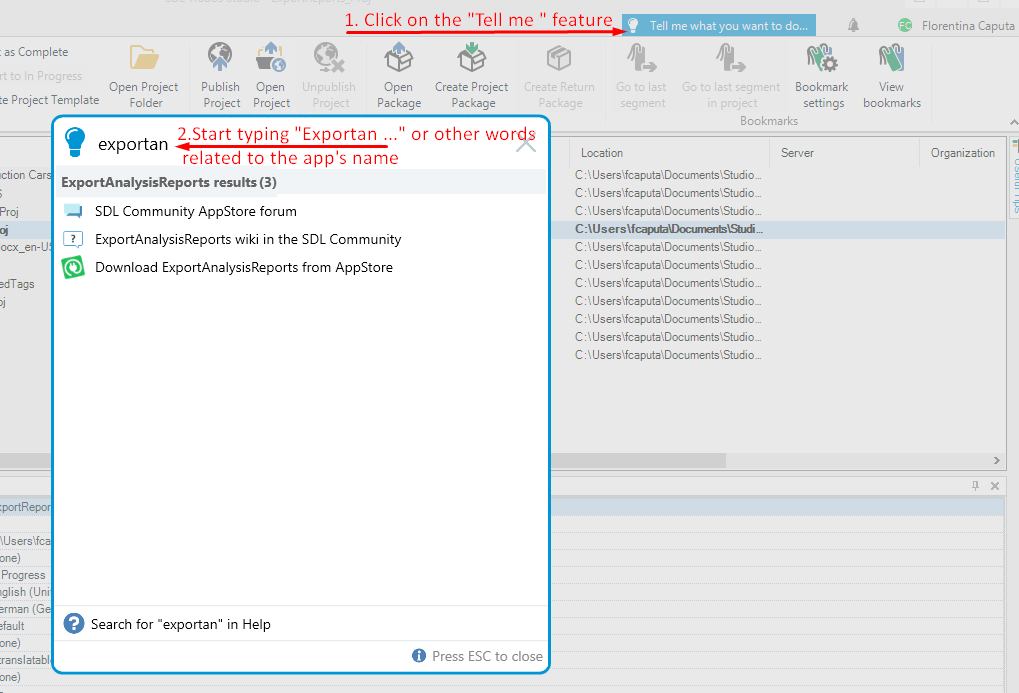Click the Tell me what you want box

point(719,25)
